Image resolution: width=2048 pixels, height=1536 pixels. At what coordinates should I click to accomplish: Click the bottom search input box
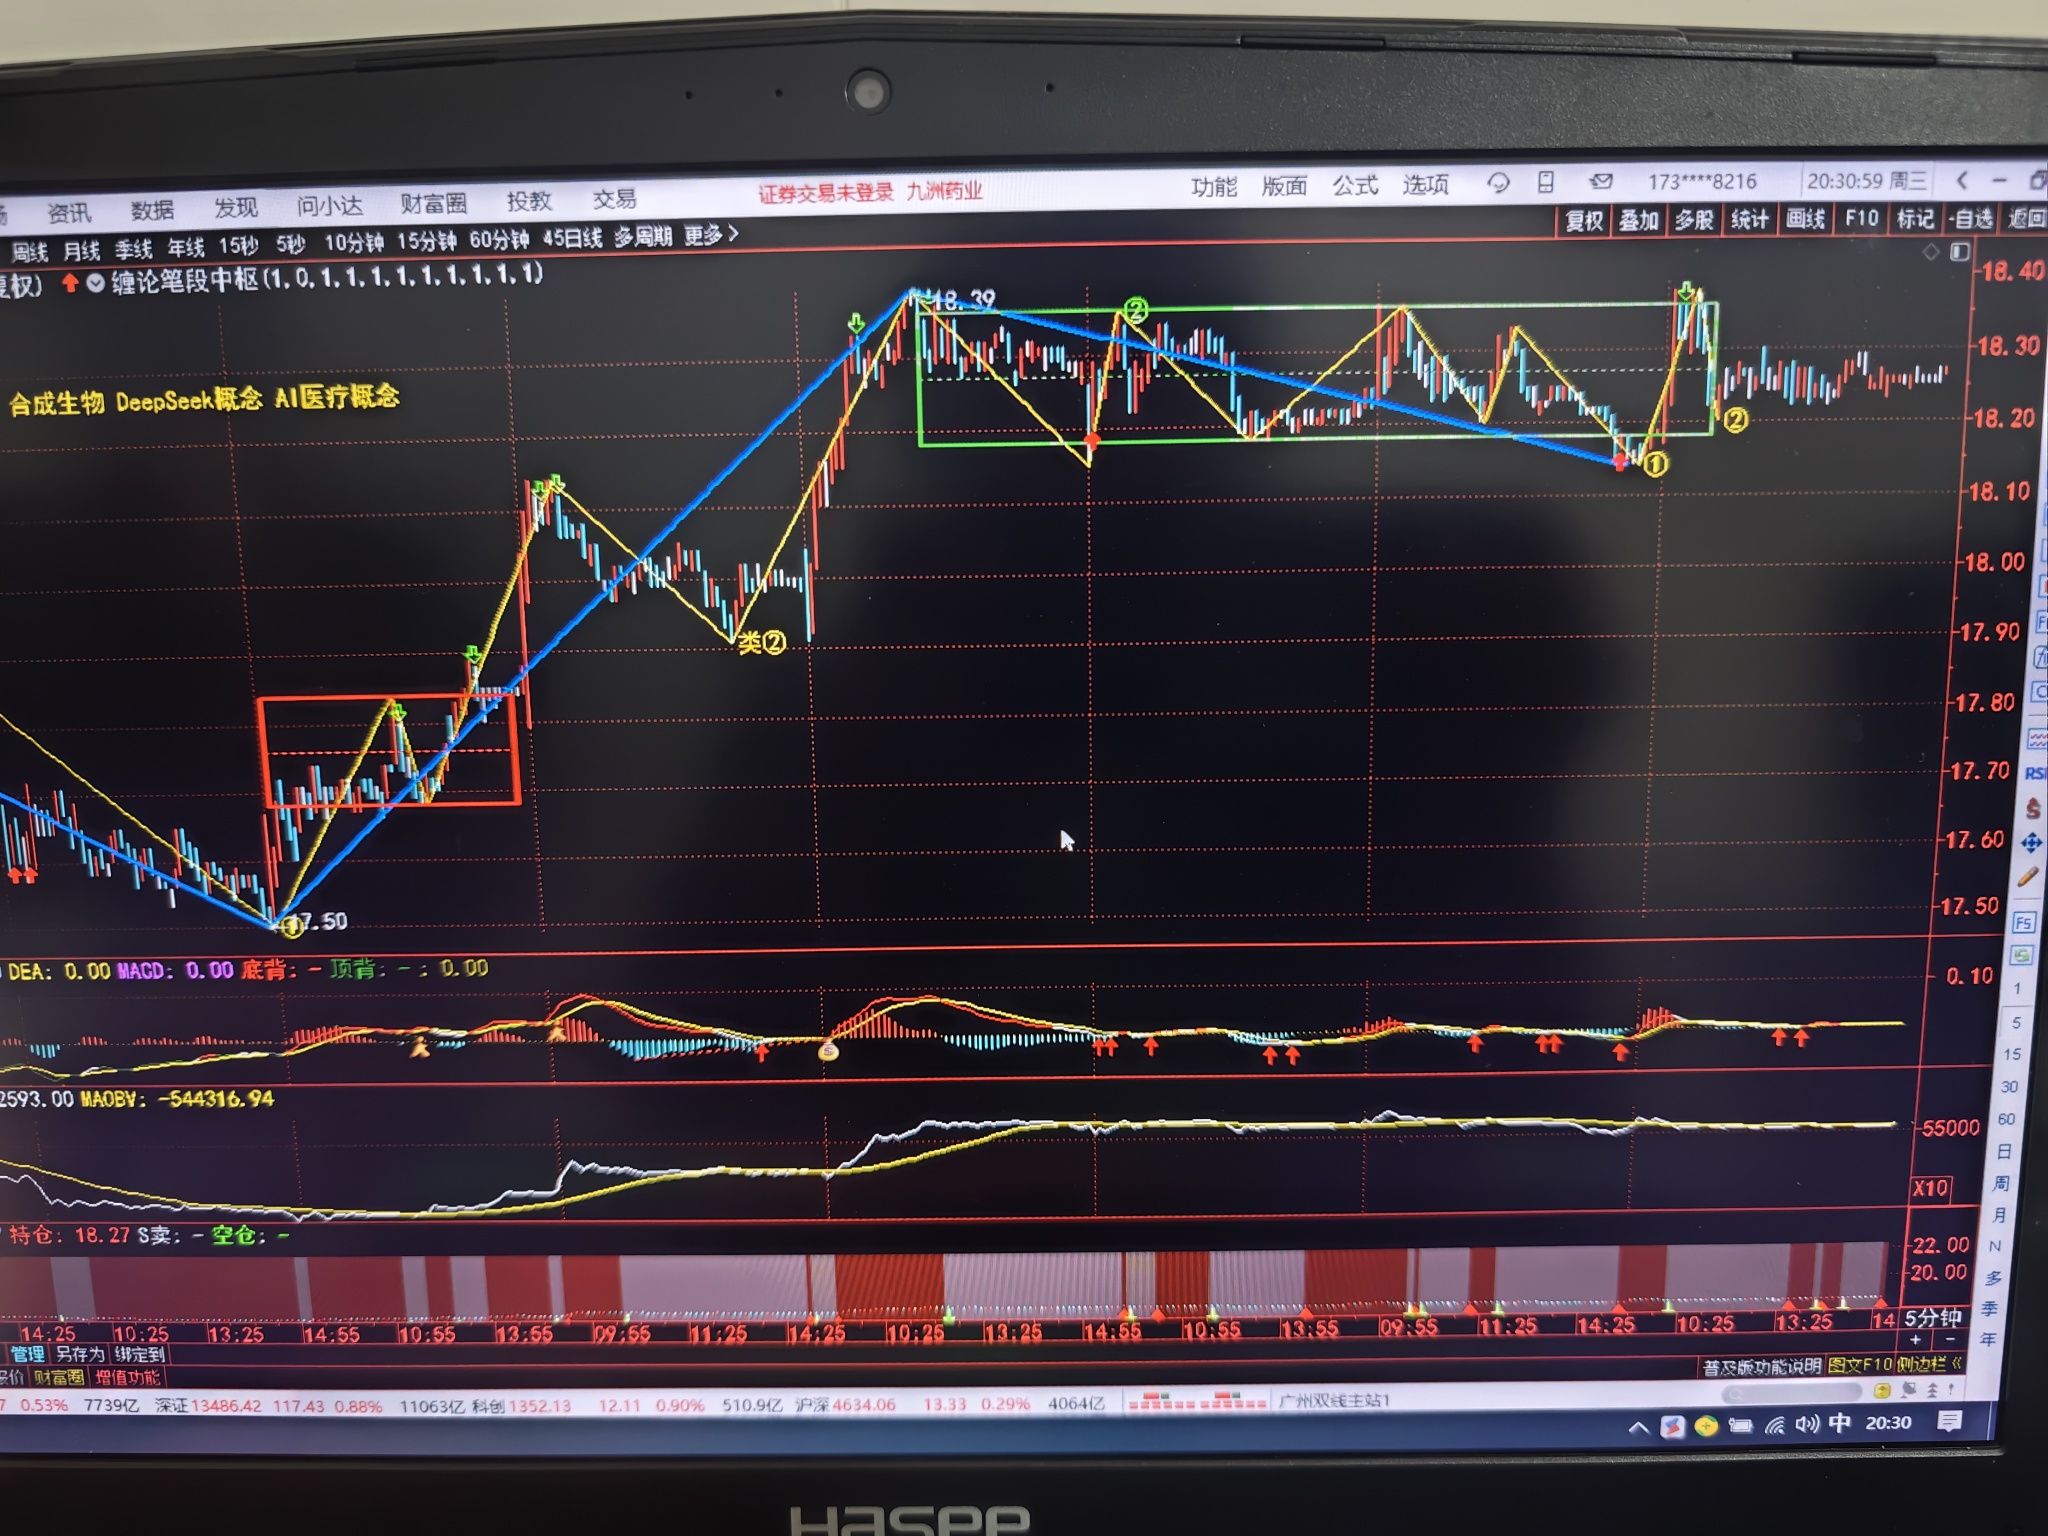[x=1790, y=1392]
